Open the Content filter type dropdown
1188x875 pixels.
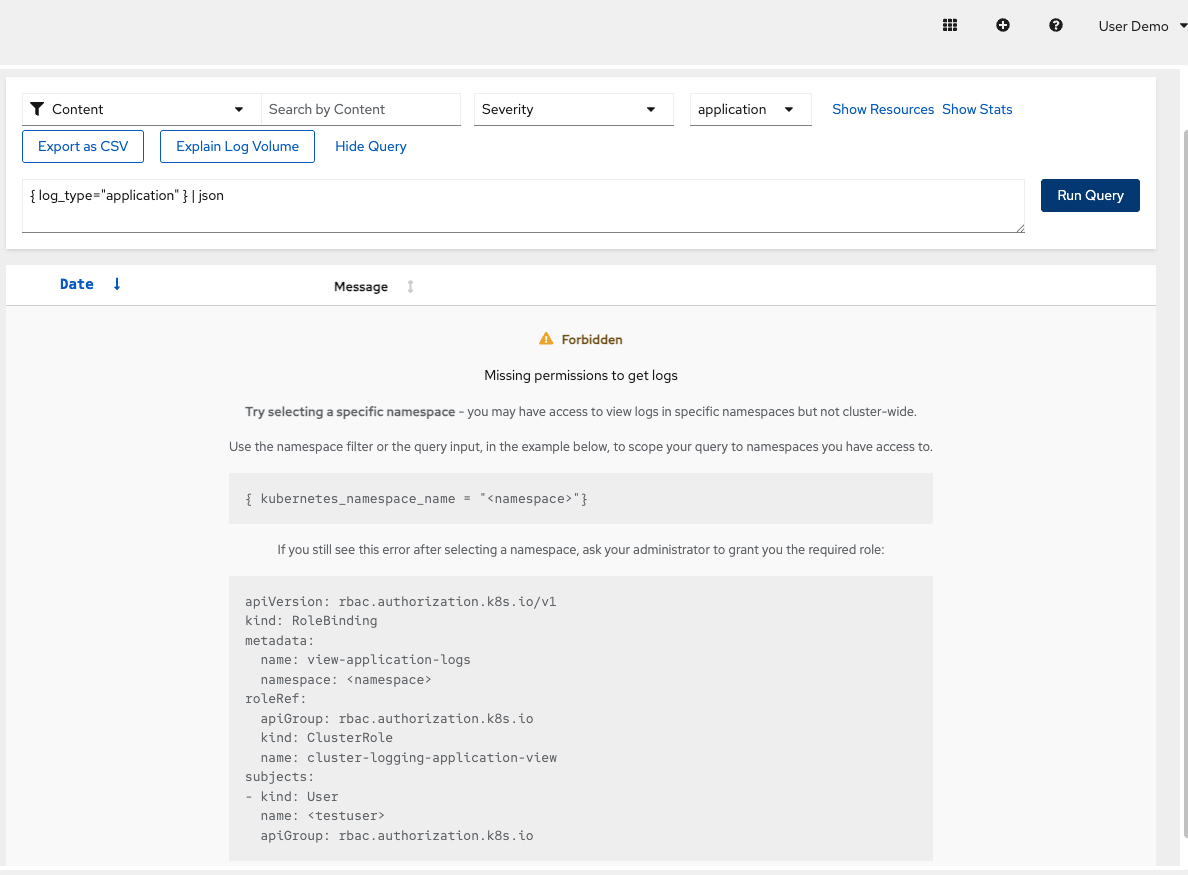[x=141, y=109]
